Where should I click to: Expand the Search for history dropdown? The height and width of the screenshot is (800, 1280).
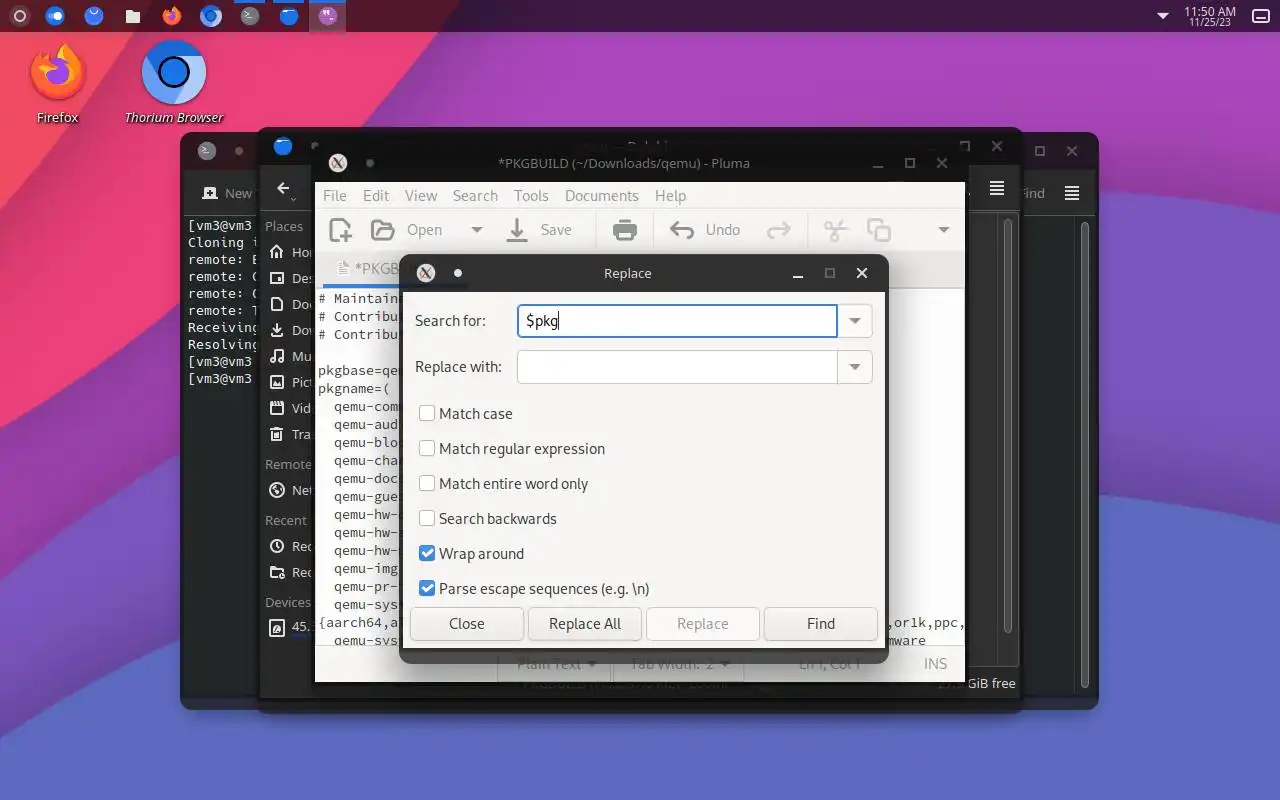[x=855, y=321]
